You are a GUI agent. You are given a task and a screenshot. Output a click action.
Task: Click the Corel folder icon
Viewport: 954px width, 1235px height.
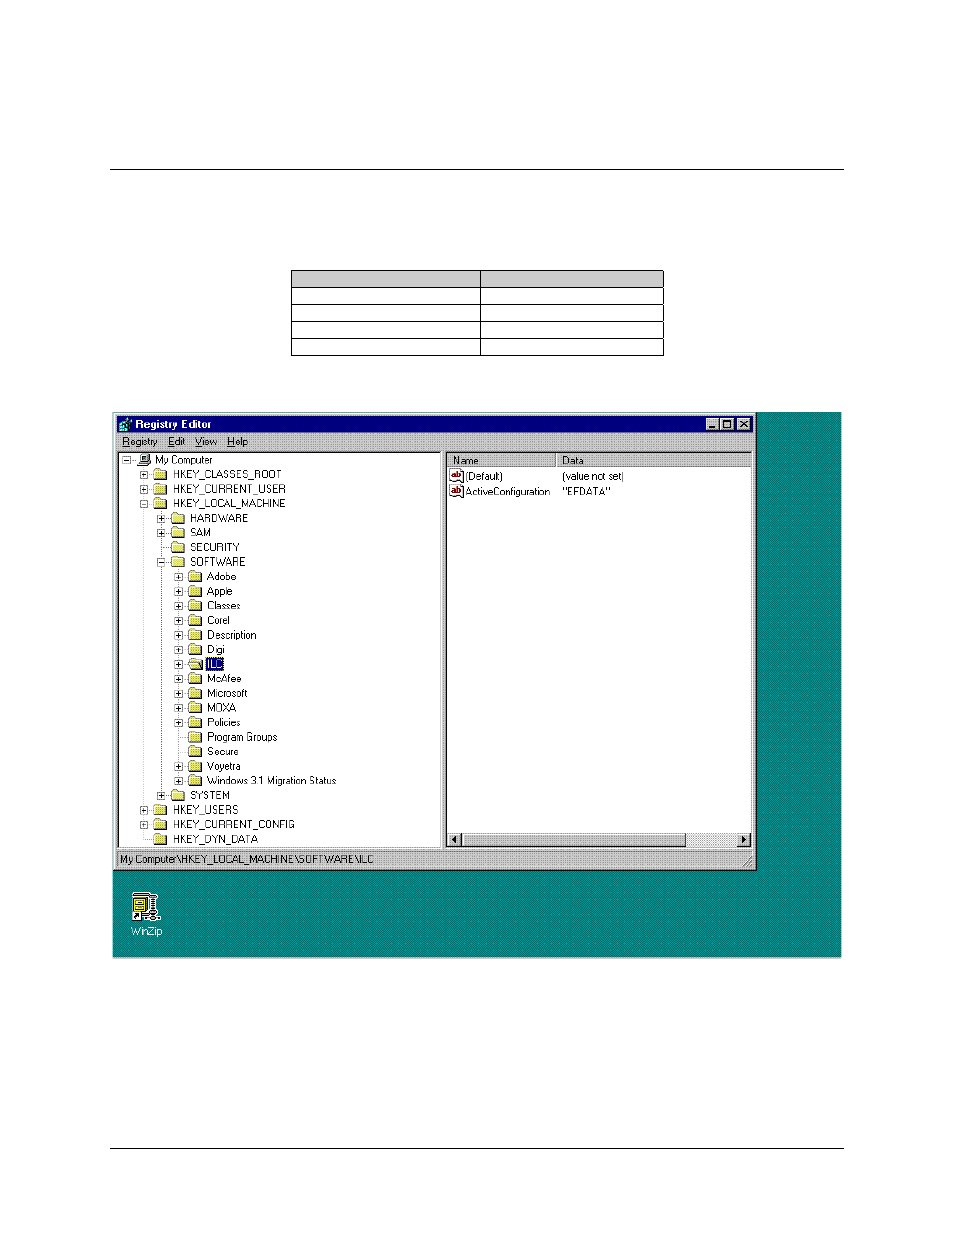pyautogui.click(x=195, y=620)
